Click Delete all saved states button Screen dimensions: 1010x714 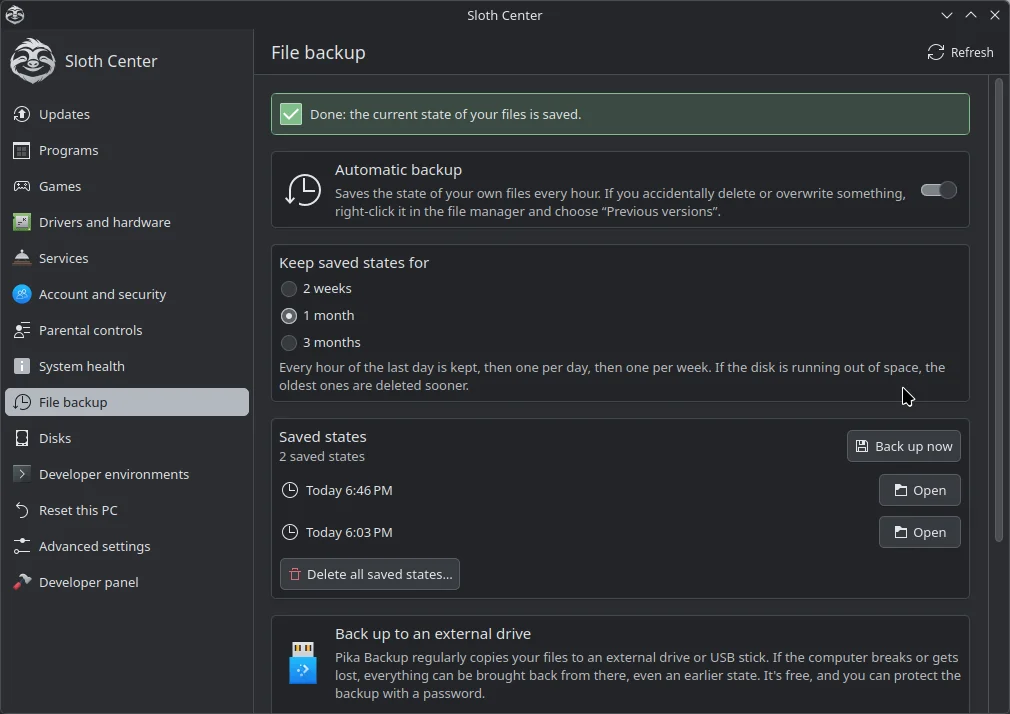click(370, 574)
